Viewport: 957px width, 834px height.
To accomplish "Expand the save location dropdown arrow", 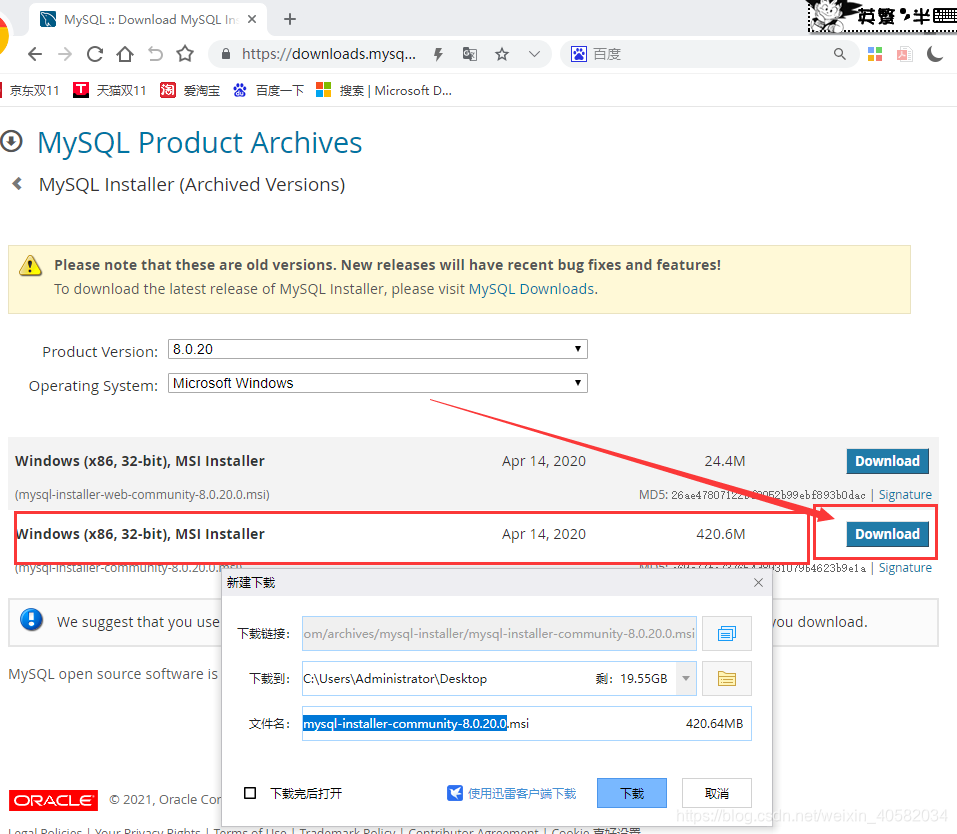I will [x=686, y=678].
